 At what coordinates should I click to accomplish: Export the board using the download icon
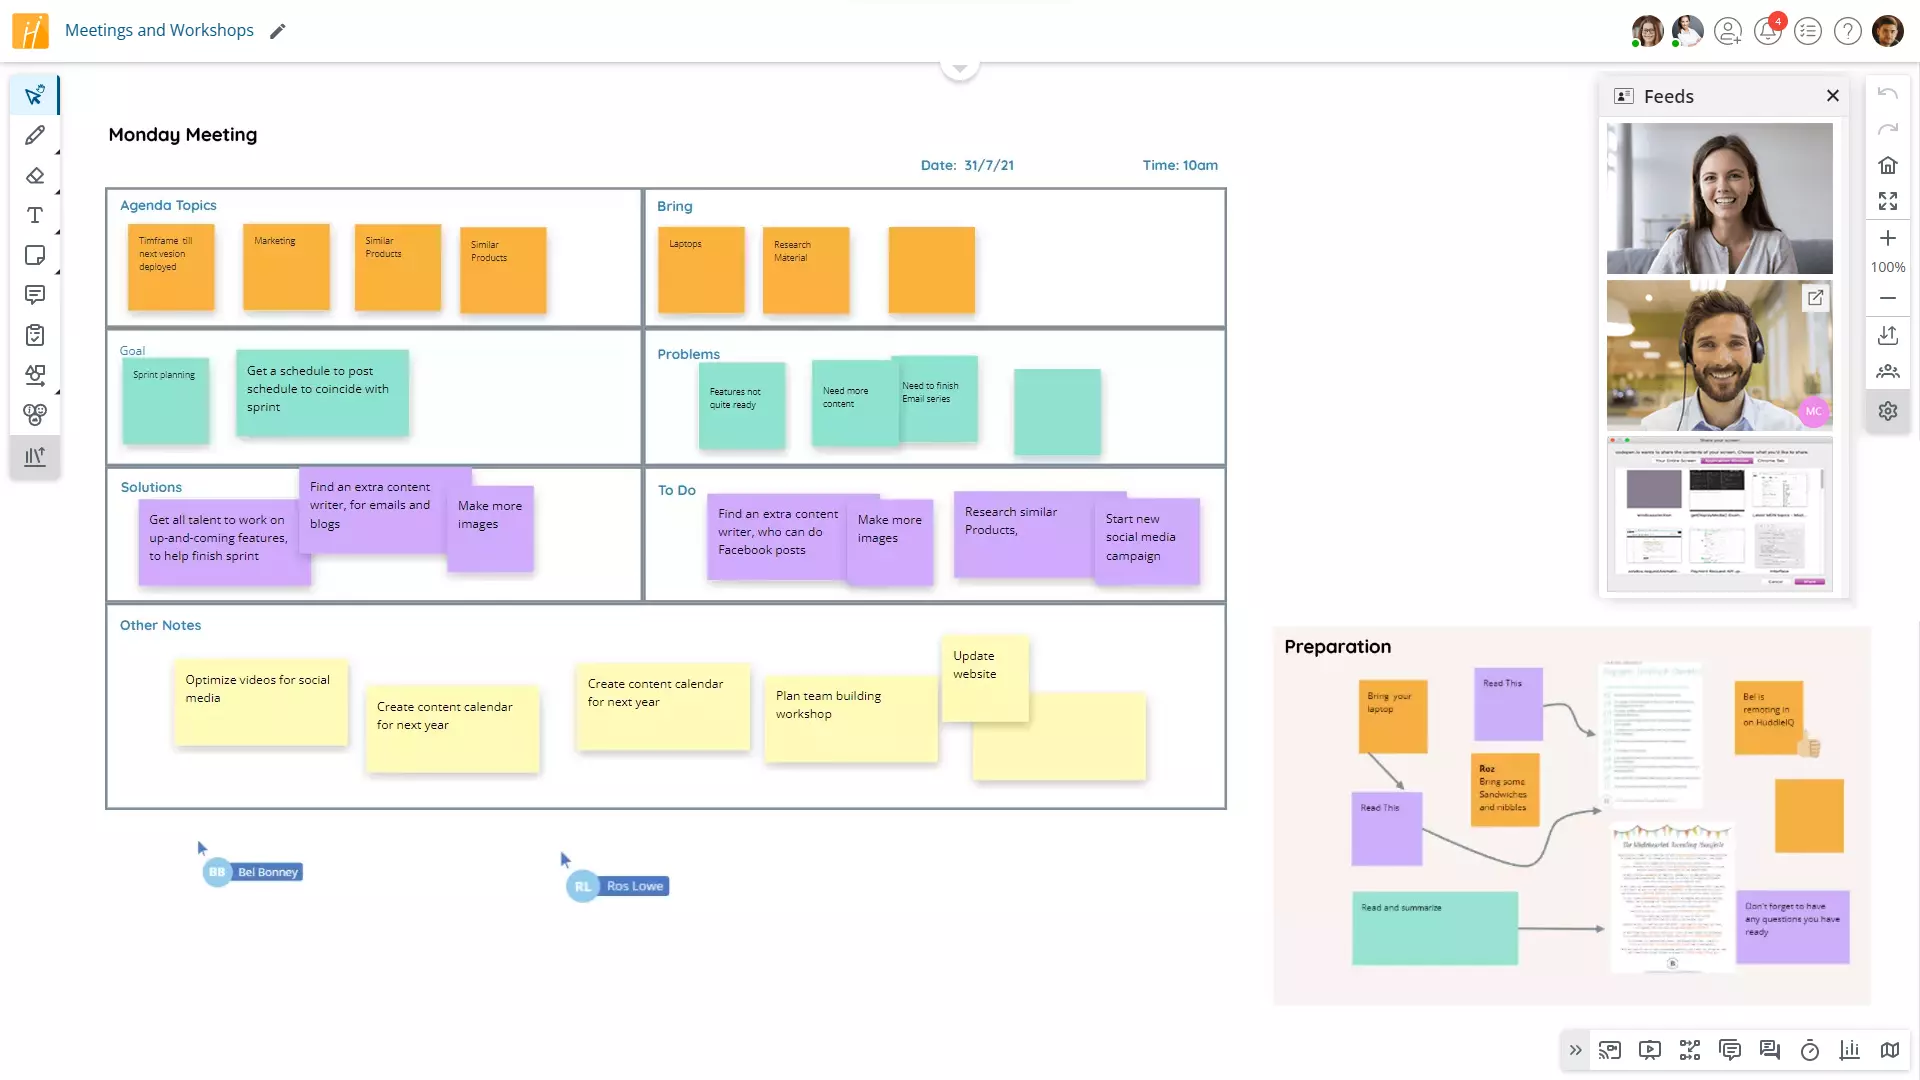[x=1888, y=335]
